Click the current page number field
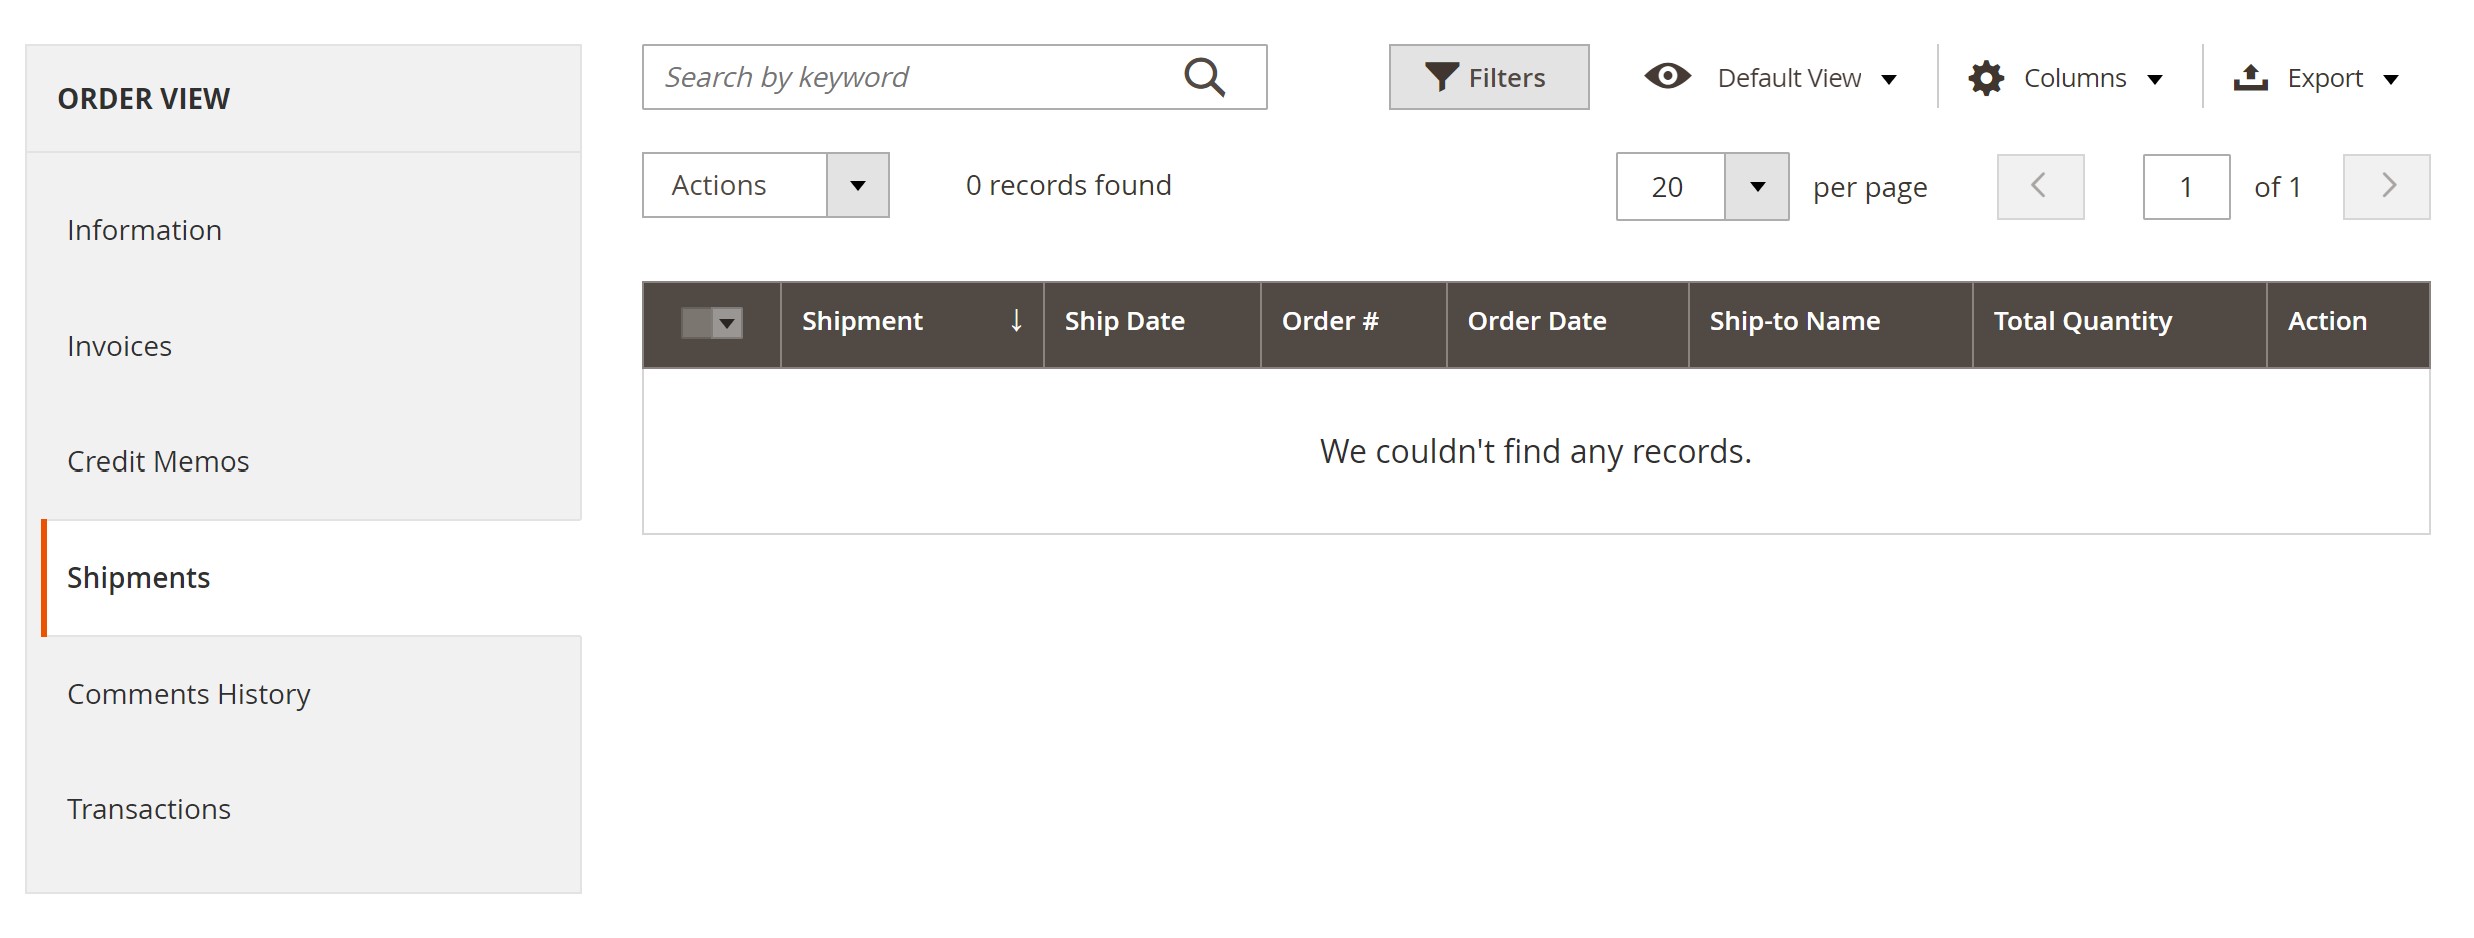This screenshot has height=938, width=2474. tap(2186, 187)
